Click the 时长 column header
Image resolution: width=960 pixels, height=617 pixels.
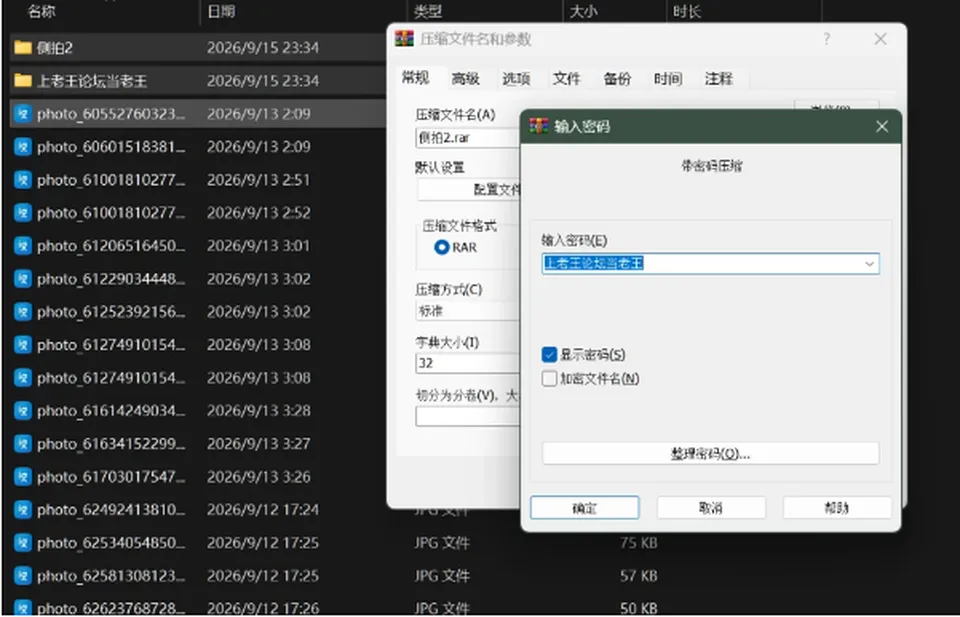tap(686, 11)
